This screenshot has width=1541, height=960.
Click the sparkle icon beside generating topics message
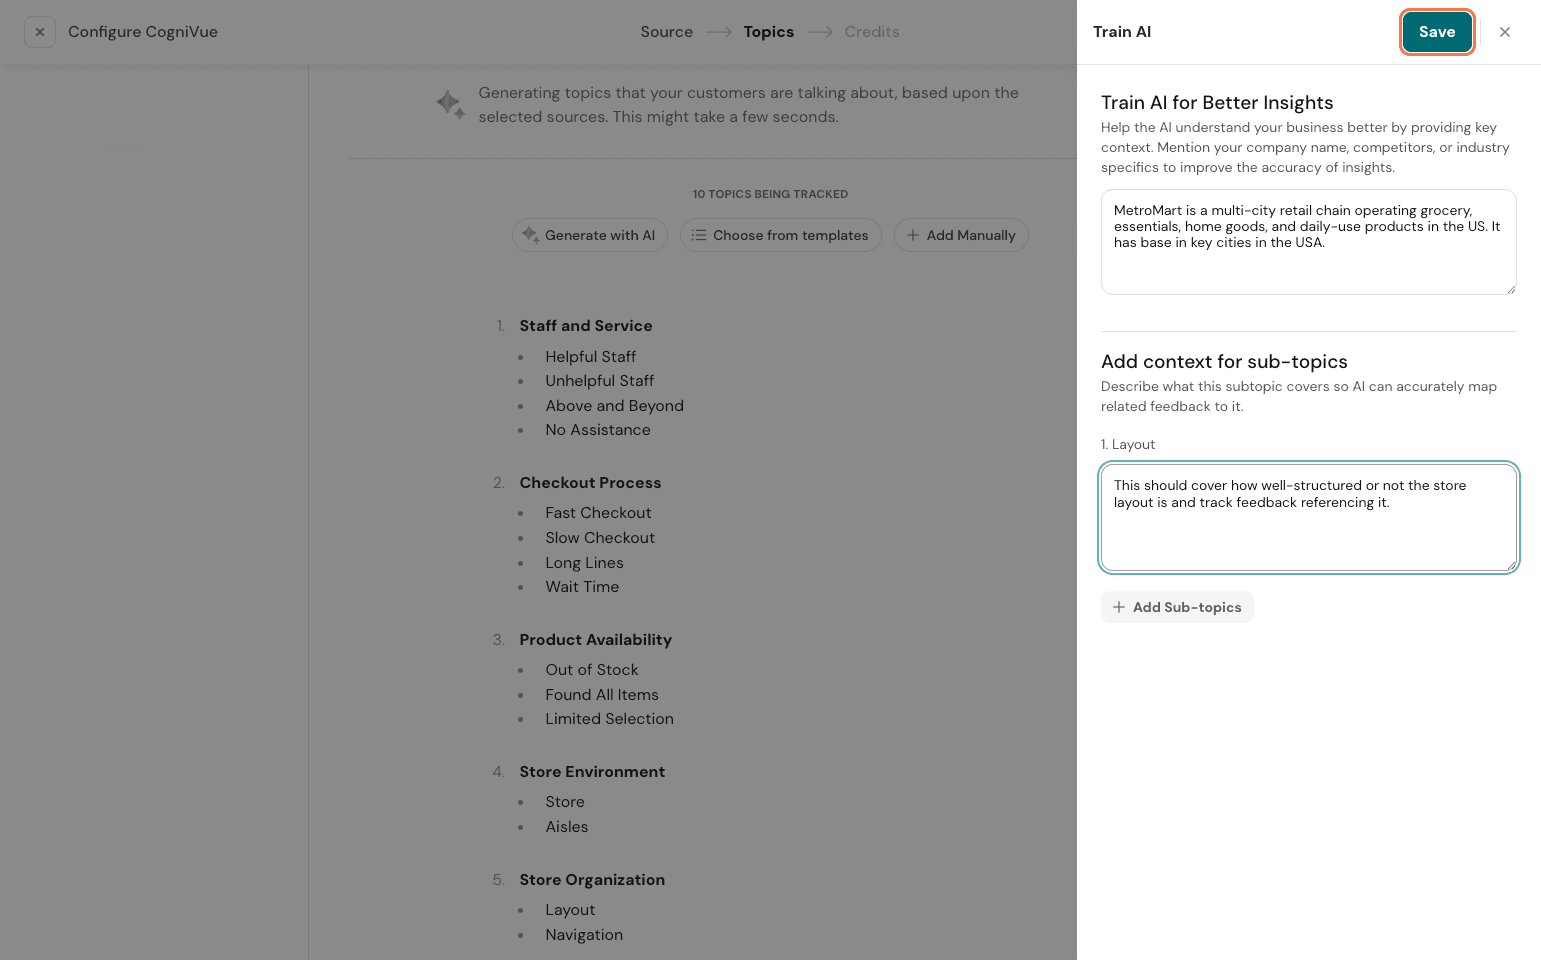(x=450, y=104)
